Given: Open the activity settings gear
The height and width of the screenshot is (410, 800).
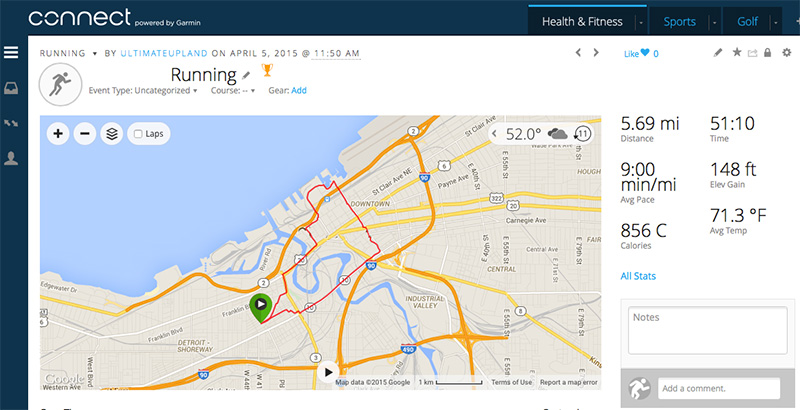Looking at the screenshot, I should point(785,52).
